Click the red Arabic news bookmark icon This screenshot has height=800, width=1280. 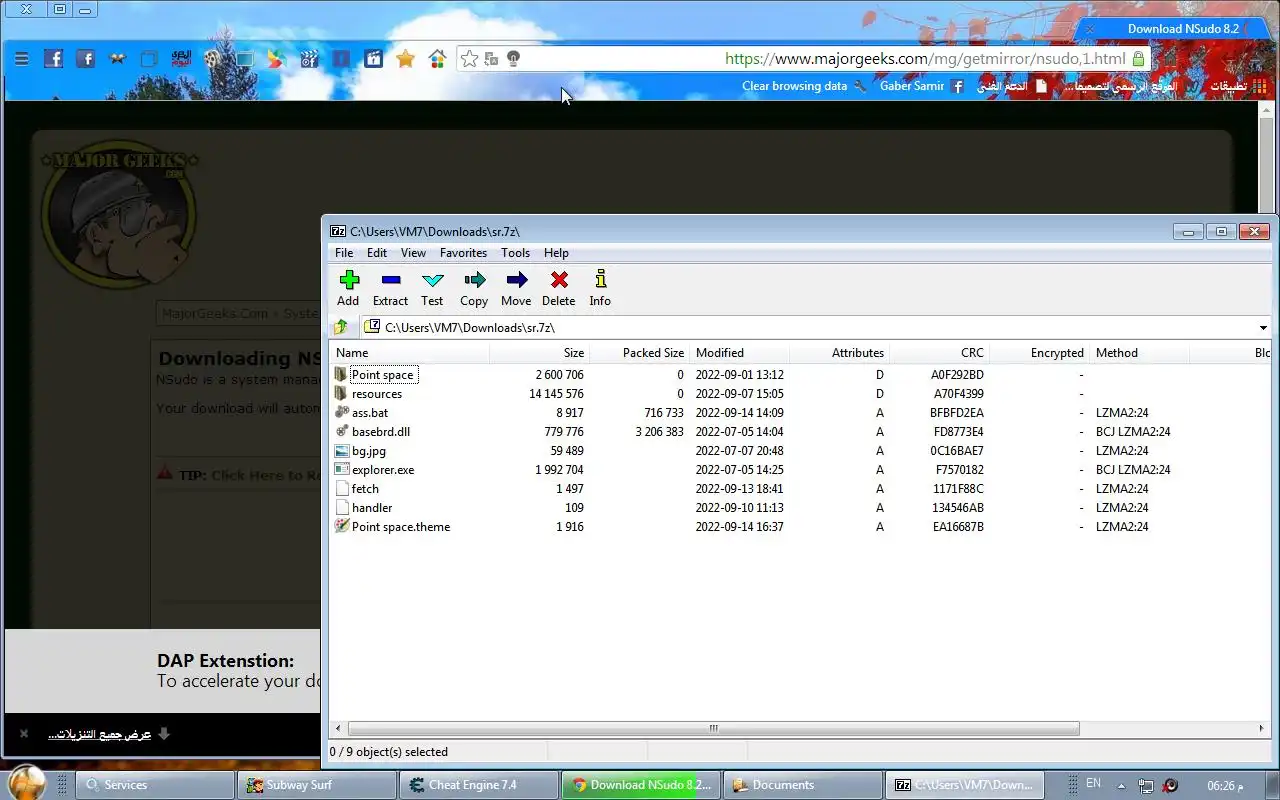click(181, 59)
